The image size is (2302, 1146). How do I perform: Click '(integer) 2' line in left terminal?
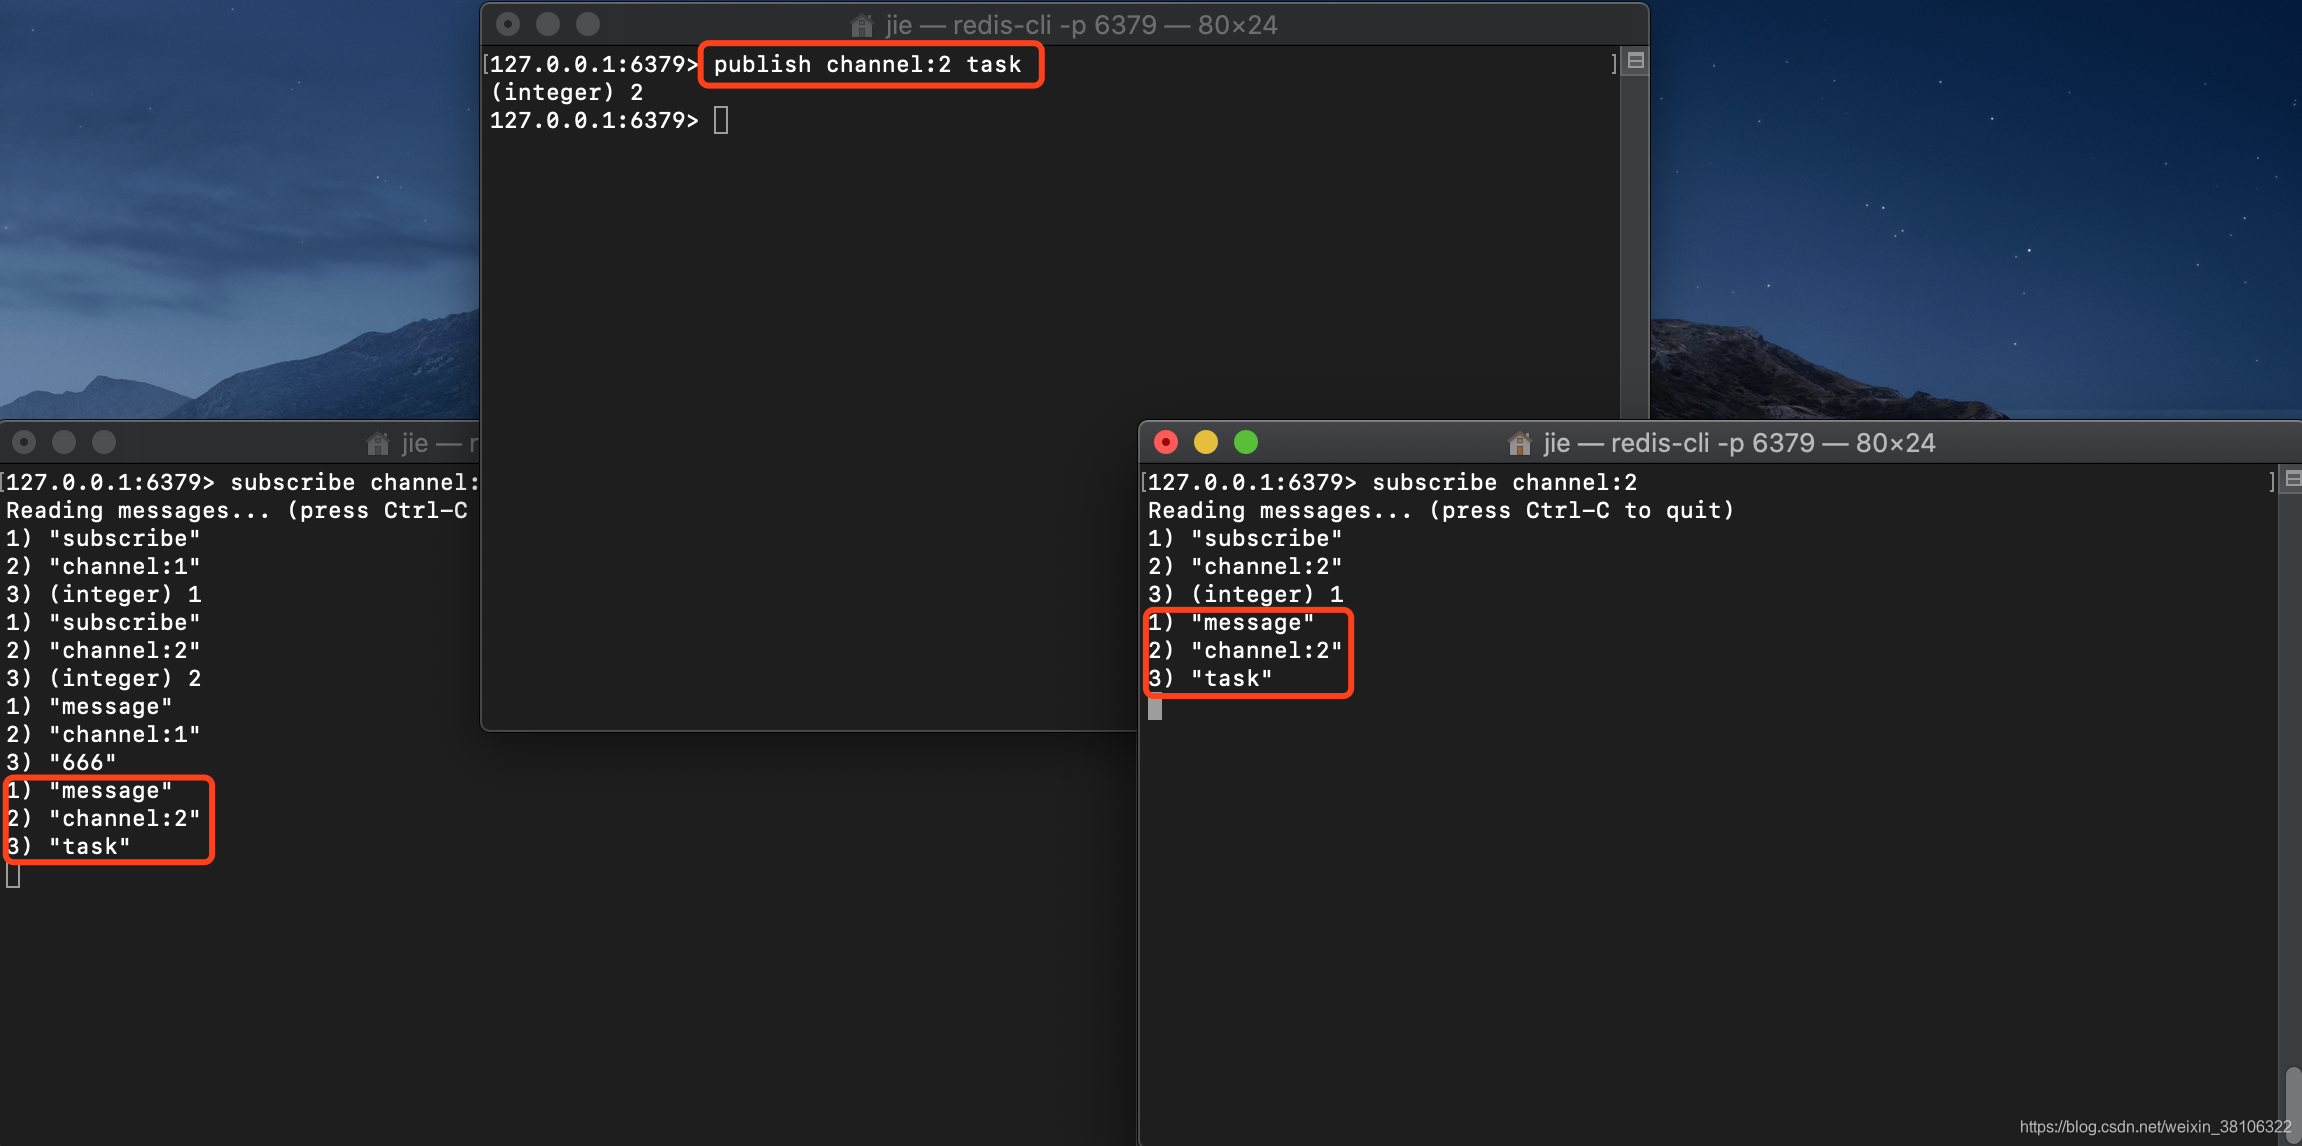[x=103, y=678]
